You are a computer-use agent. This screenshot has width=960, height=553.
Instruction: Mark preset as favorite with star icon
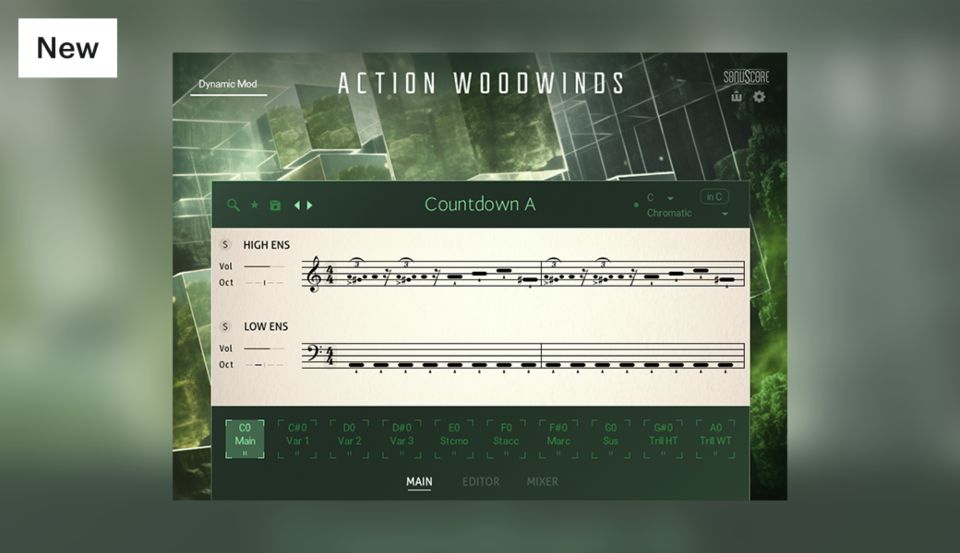pos(254,205)
